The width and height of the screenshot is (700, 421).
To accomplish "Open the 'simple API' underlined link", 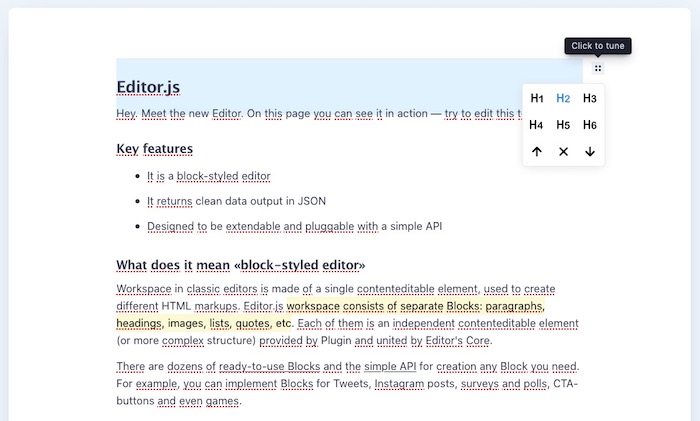I will click(x=390, y=367).
